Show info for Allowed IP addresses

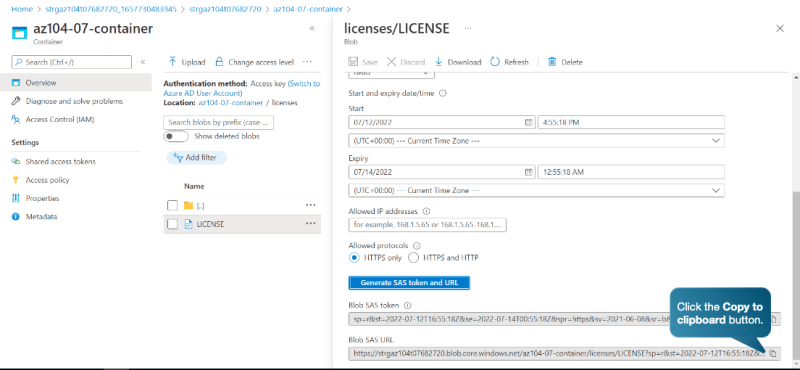427,211
